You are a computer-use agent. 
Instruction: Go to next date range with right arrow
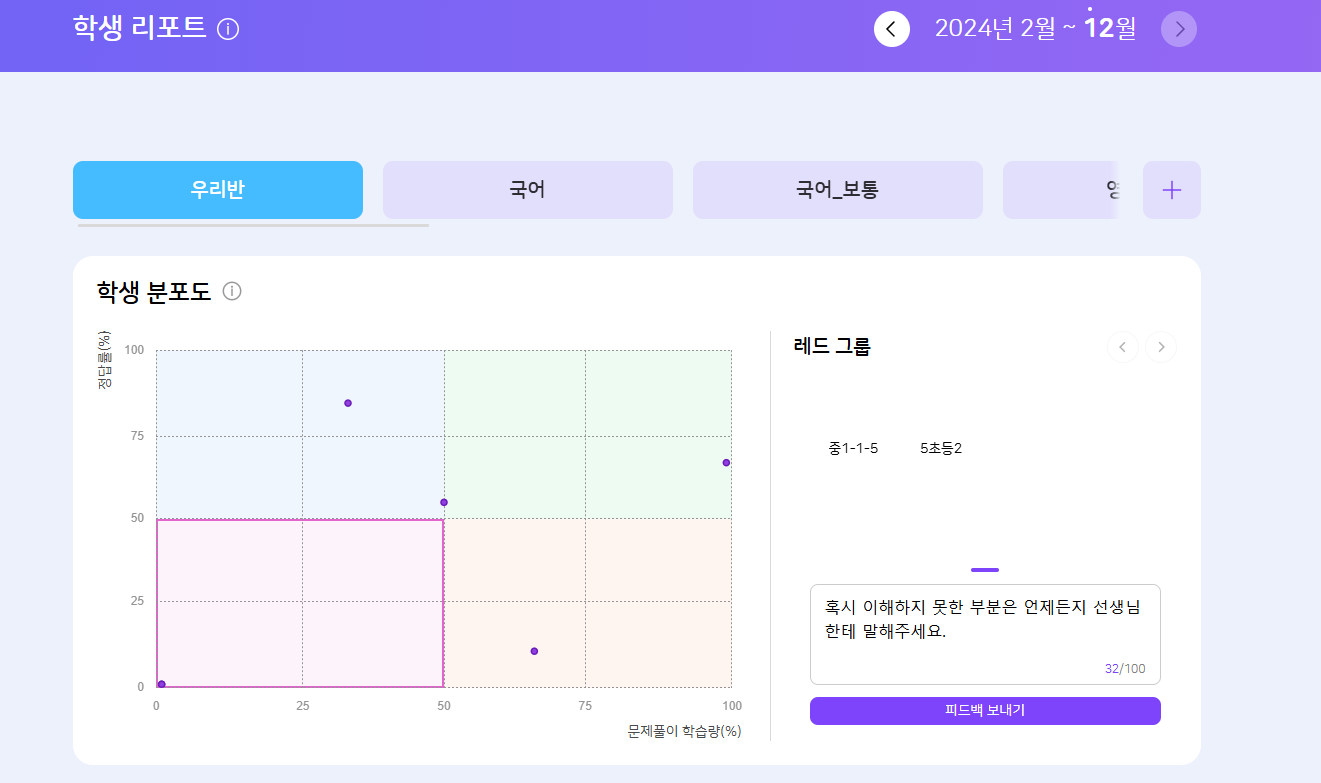tap(1178, 29)
